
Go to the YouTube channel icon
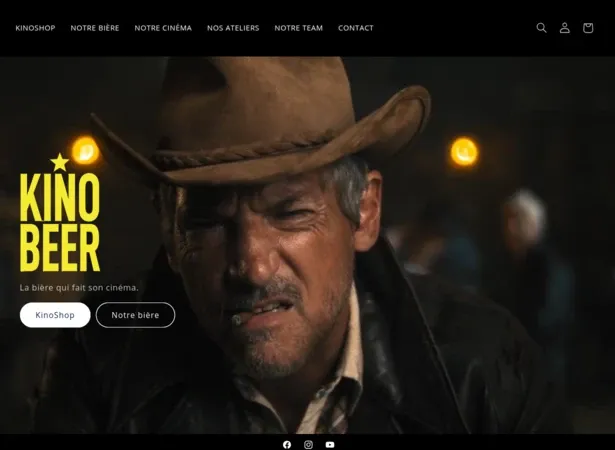click(x=330, y=444)
